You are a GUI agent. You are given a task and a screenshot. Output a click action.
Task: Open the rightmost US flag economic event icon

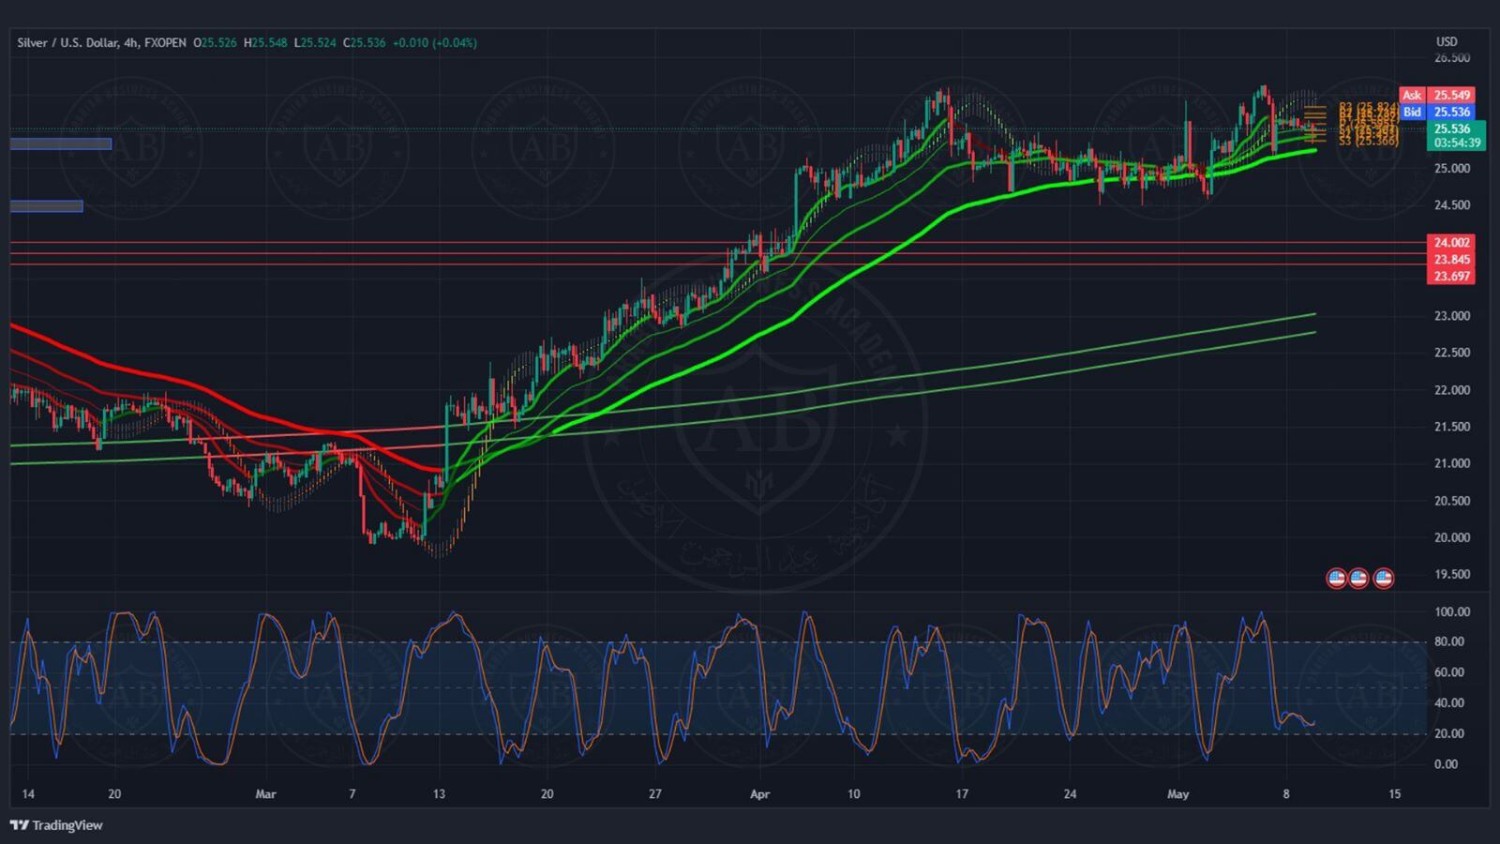(x=1383, y=578)
